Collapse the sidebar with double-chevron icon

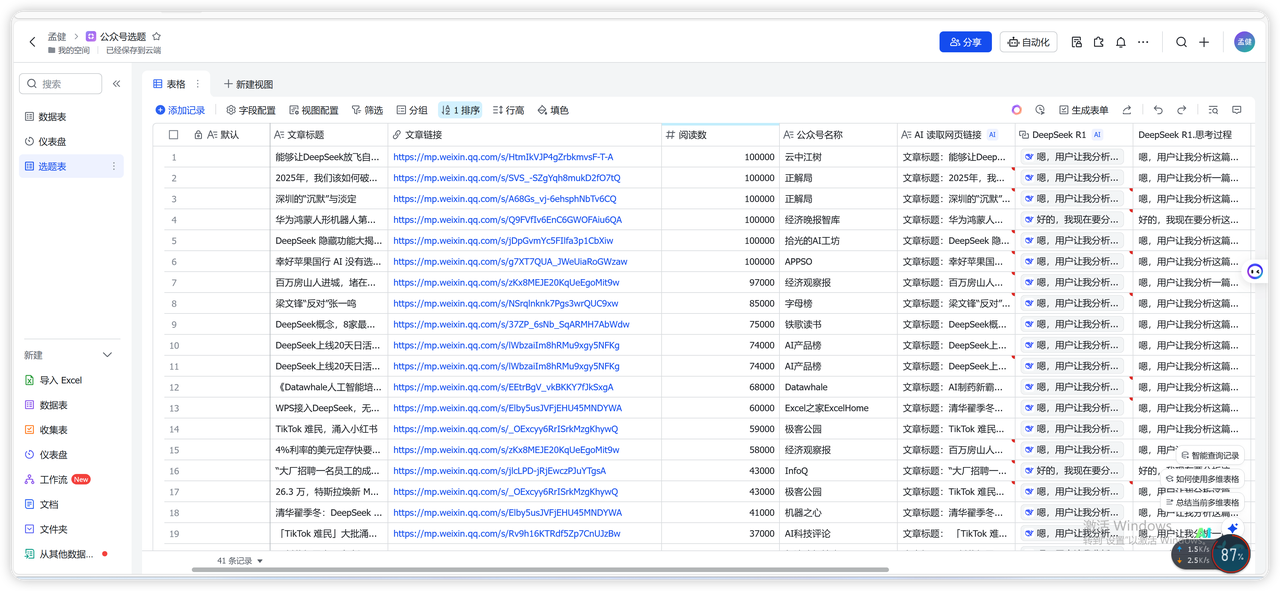[116, 84]
